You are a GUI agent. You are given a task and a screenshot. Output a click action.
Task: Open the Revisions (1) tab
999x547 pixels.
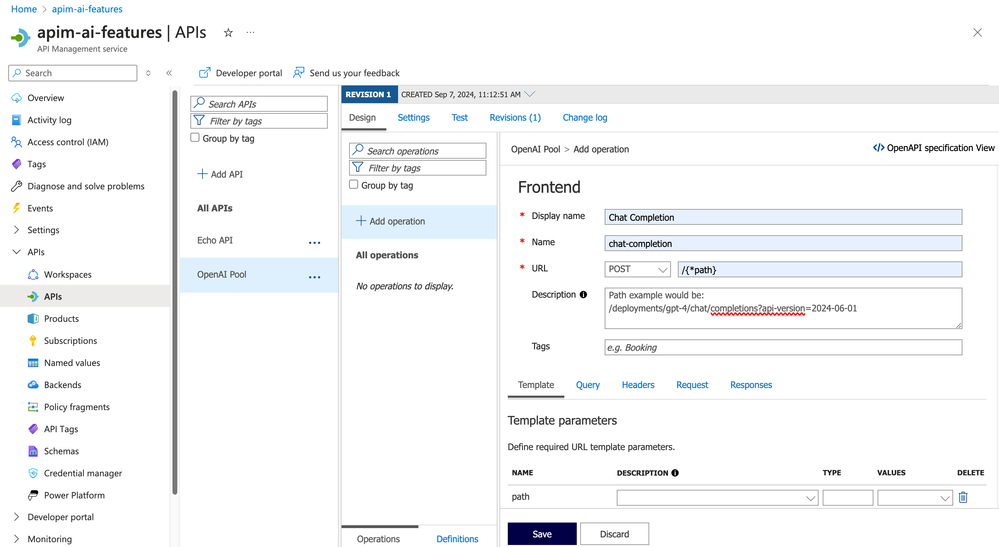pyautogui.click(x=515, y=118)
